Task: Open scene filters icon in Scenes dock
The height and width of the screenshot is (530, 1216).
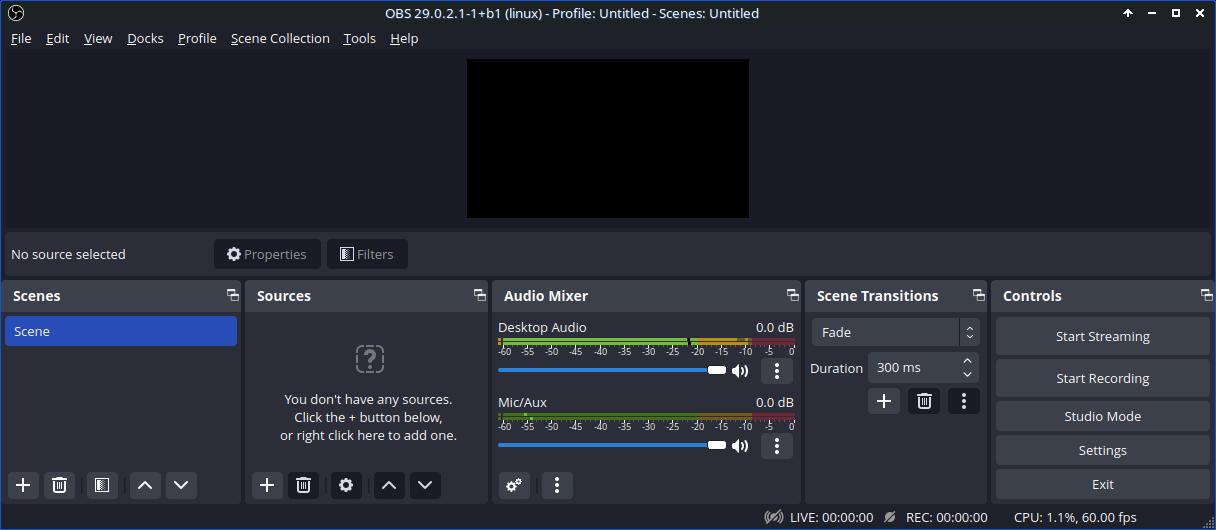Action: coord(101,485)
